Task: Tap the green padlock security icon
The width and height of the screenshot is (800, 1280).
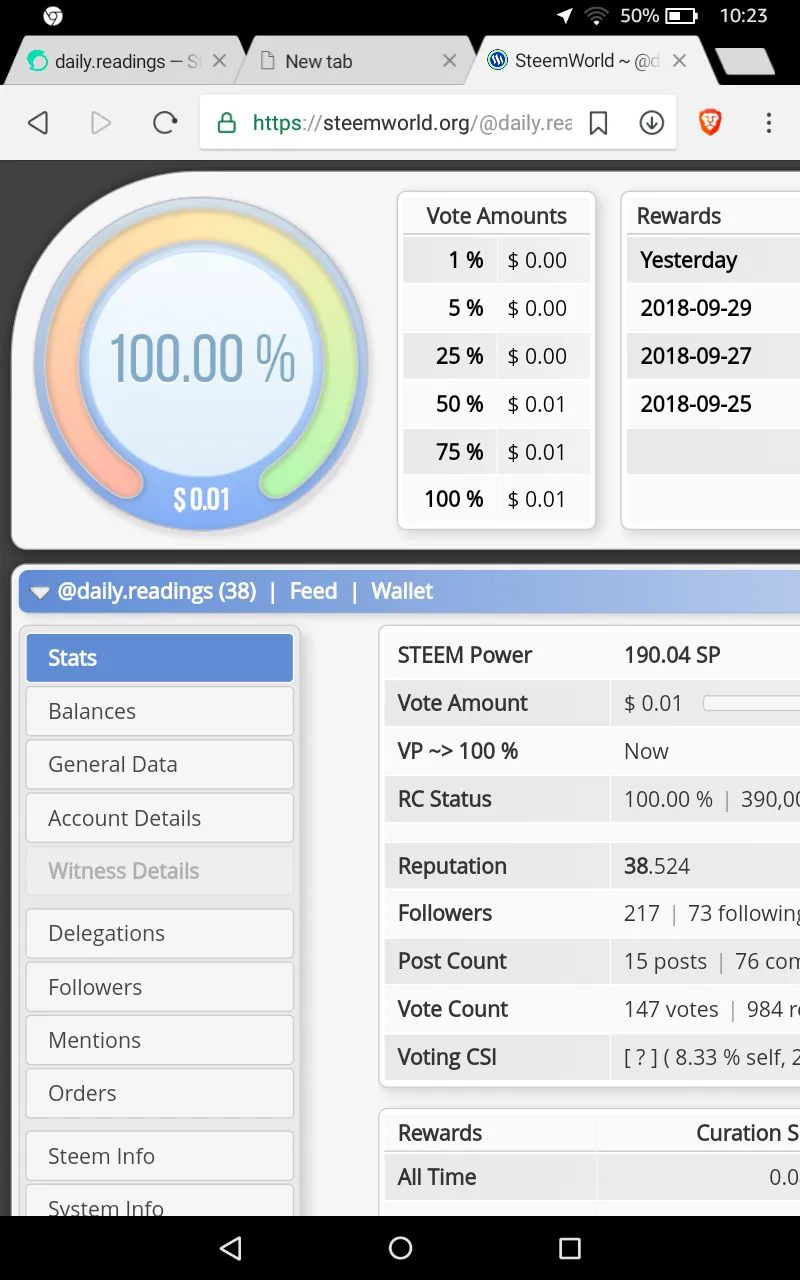Action: coord(227,123)
